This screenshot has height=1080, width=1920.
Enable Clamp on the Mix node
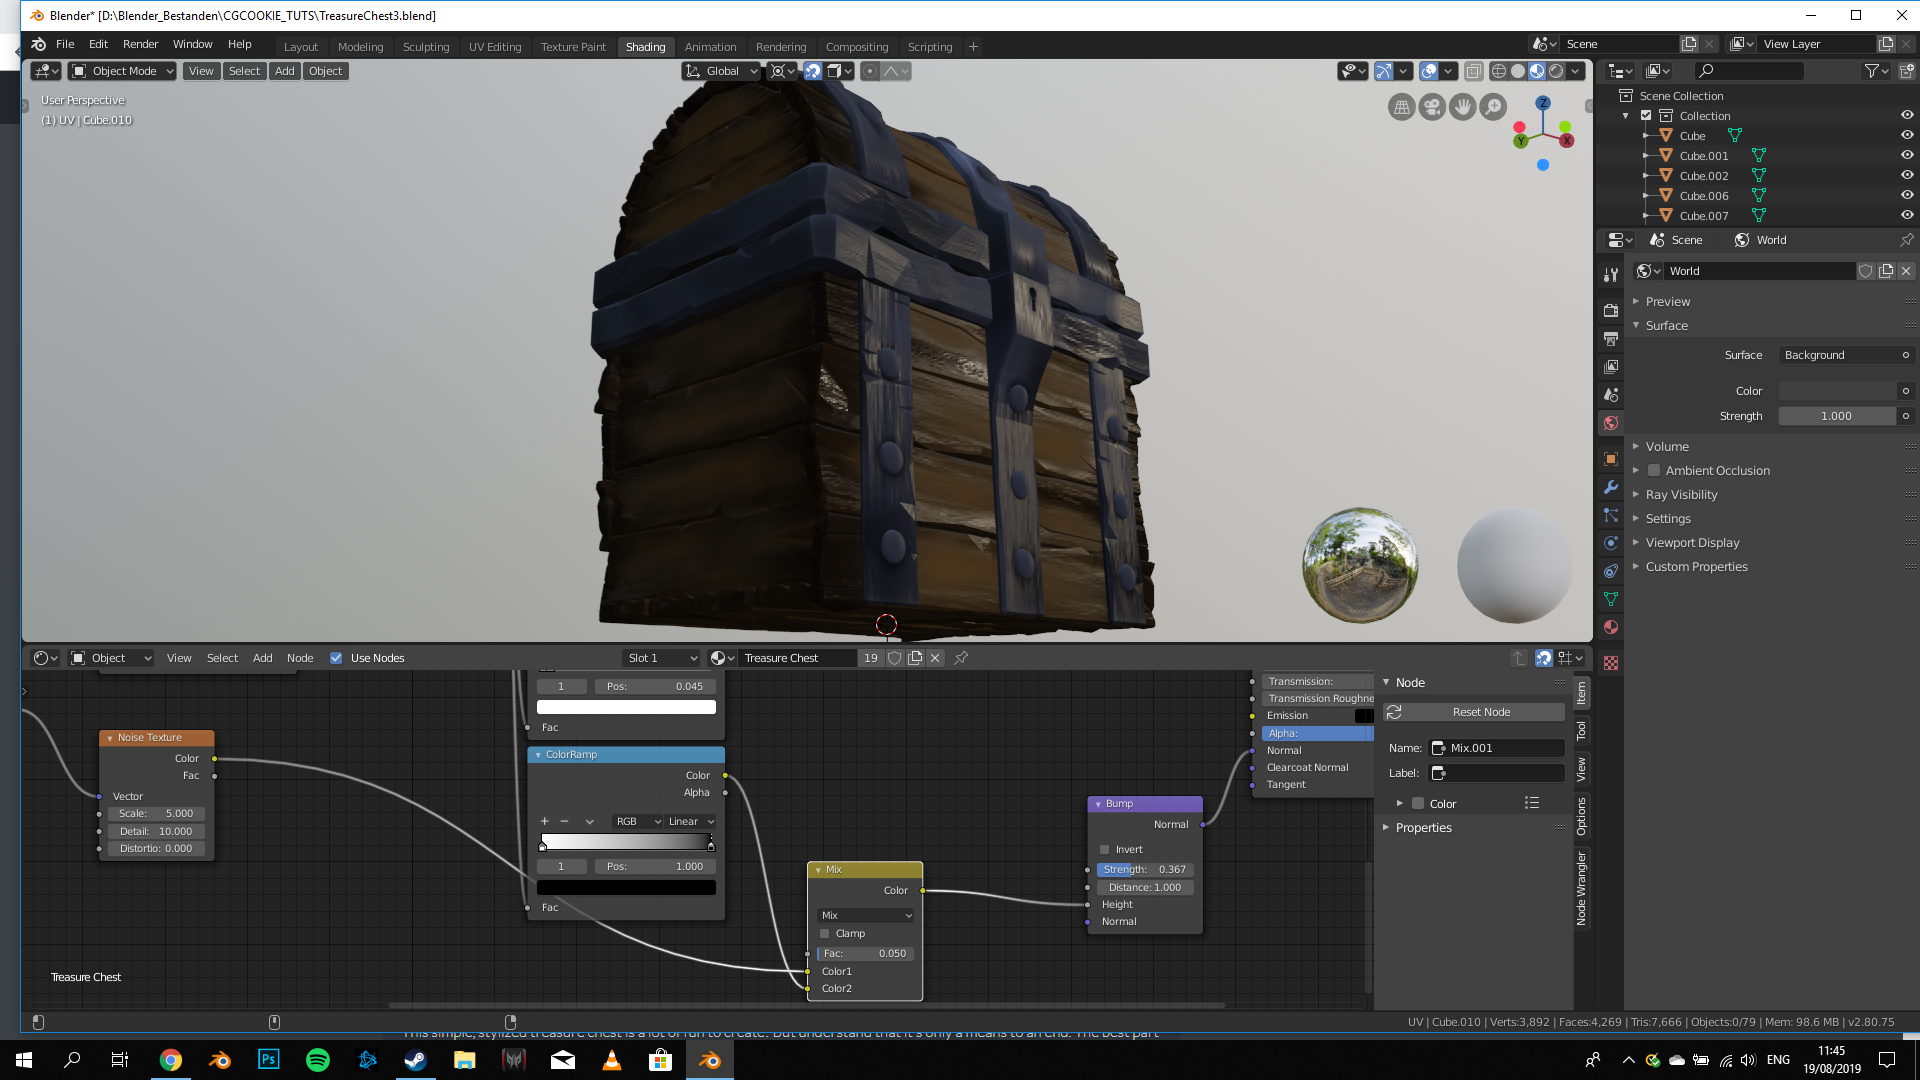pos(825,933)
